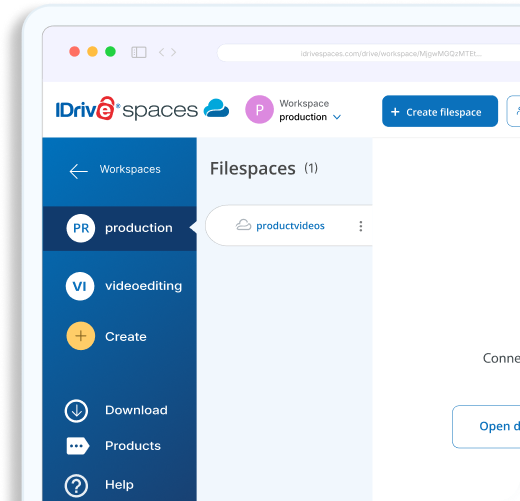
Task: Click the yellow plus Create icon
Action: [x=81, y=336]
